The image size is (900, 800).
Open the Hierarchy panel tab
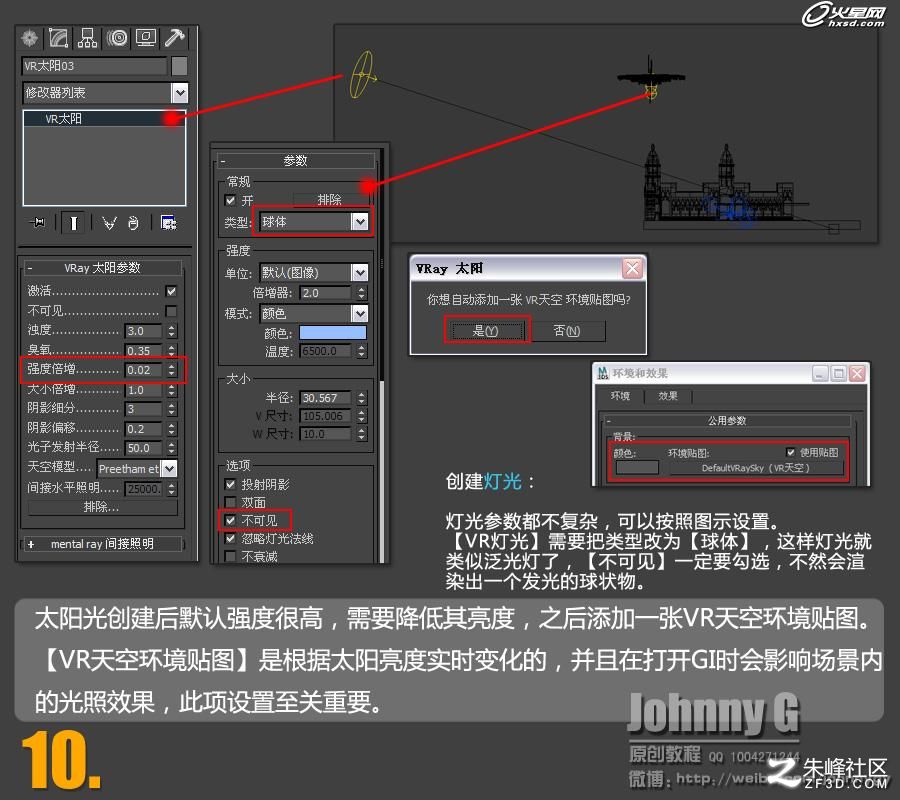point(87,38)
